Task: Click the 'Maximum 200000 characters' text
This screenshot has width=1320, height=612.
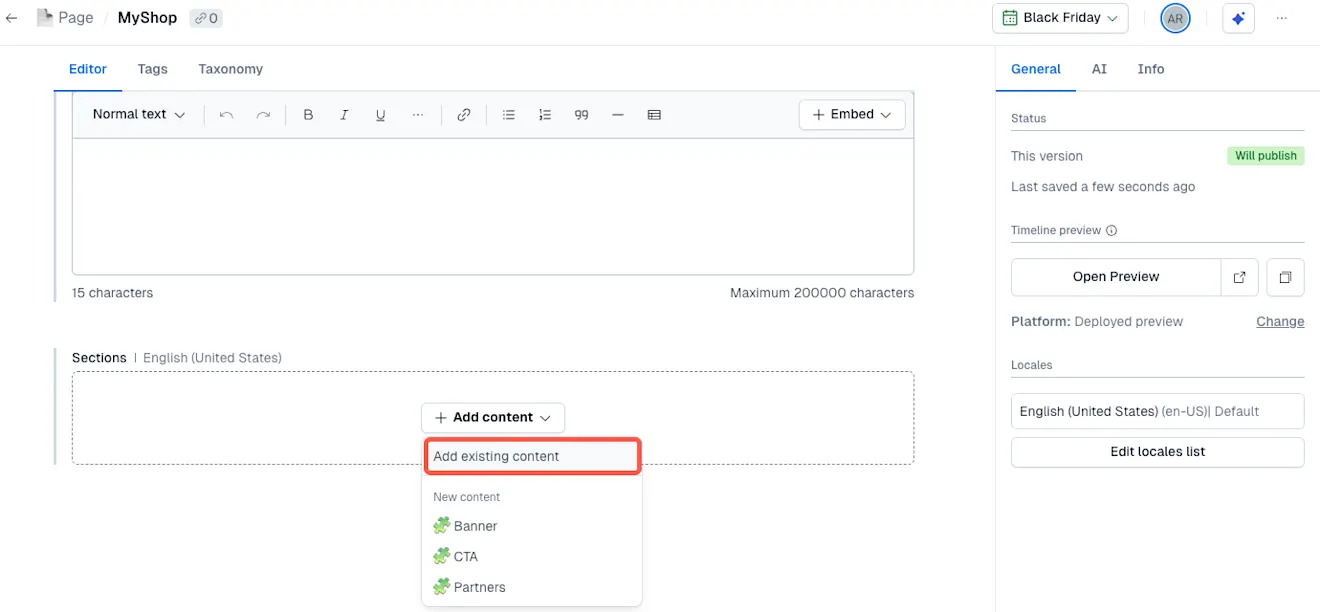Action: pyautogui.click(x=822, y=293)
